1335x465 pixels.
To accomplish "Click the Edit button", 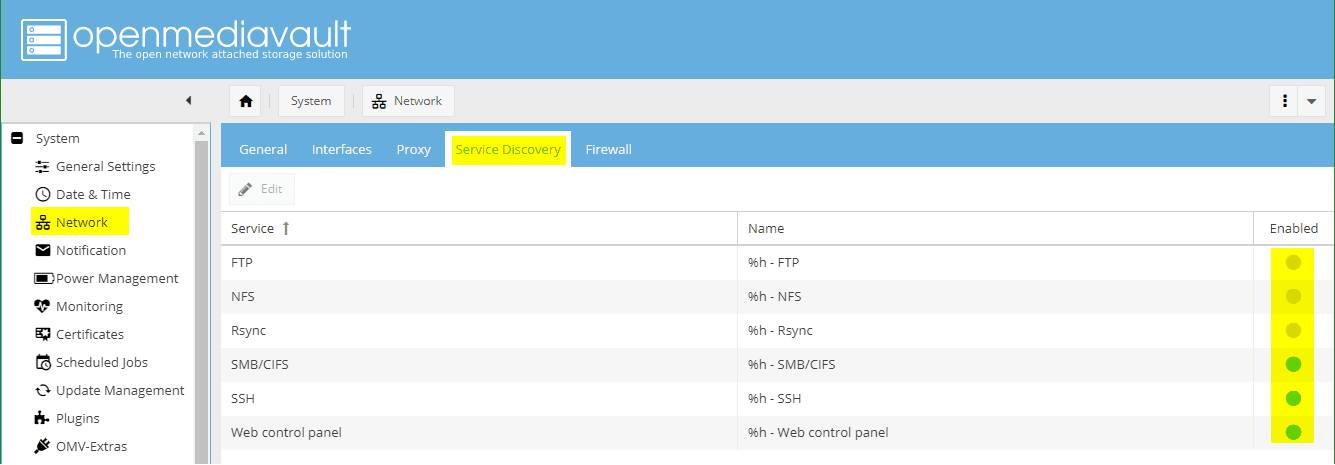I will (x=262, y=189).
